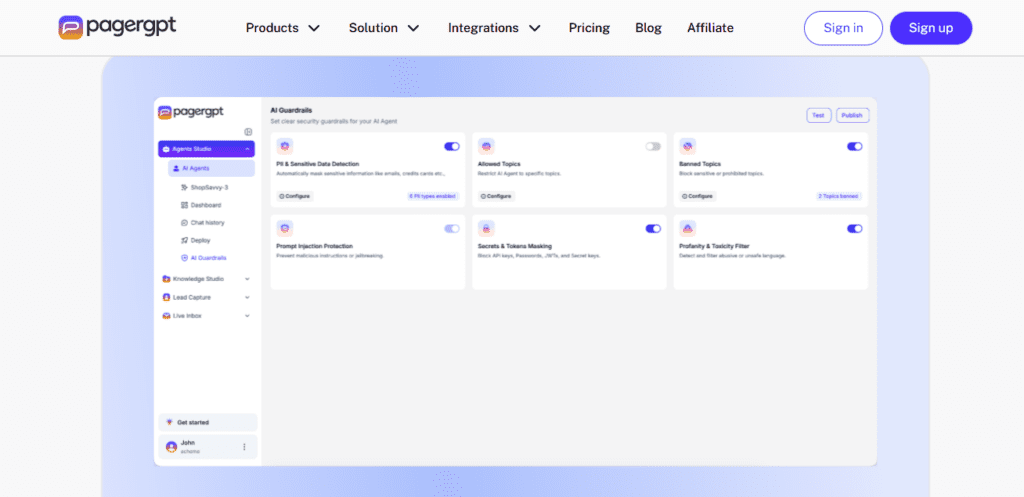Click the Allowed Topics card icon

(x=486, y=146)
